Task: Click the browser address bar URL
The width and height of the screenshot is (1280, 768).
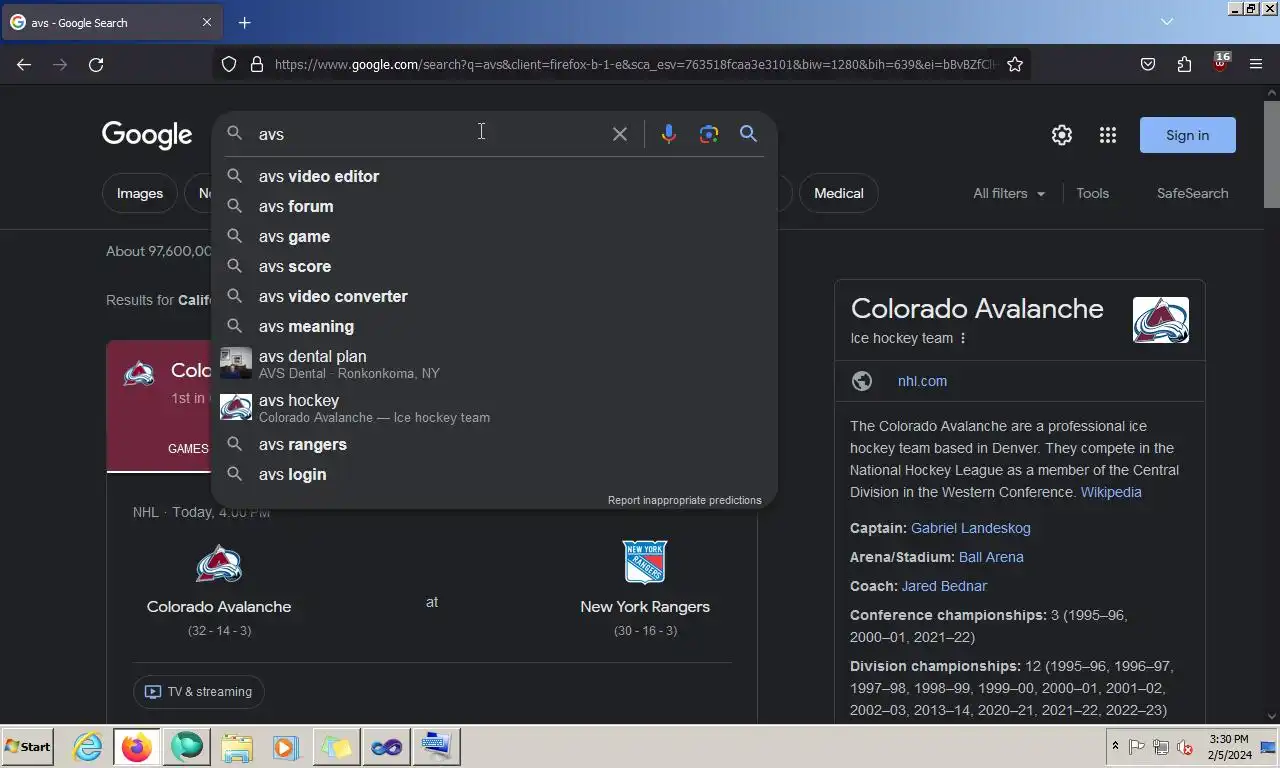Action: point(635,64)
